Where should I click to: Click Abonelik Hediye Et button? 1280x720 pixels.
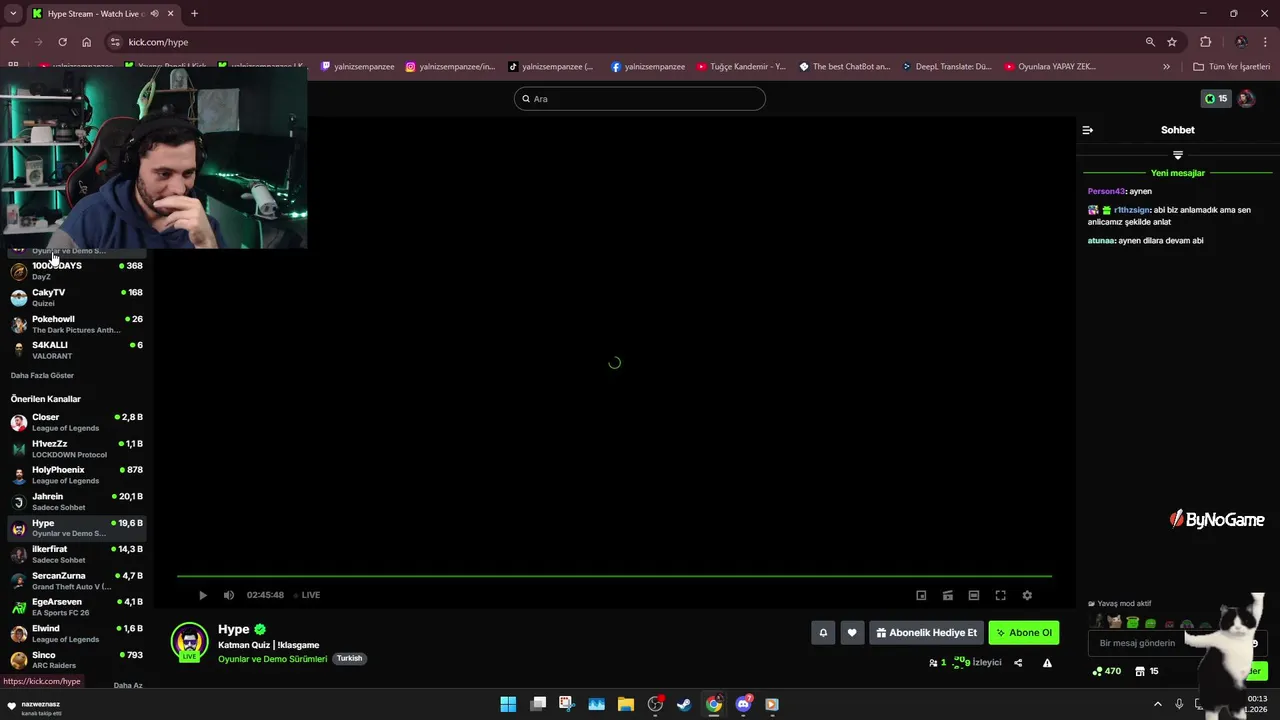click(x=926, y=632)
